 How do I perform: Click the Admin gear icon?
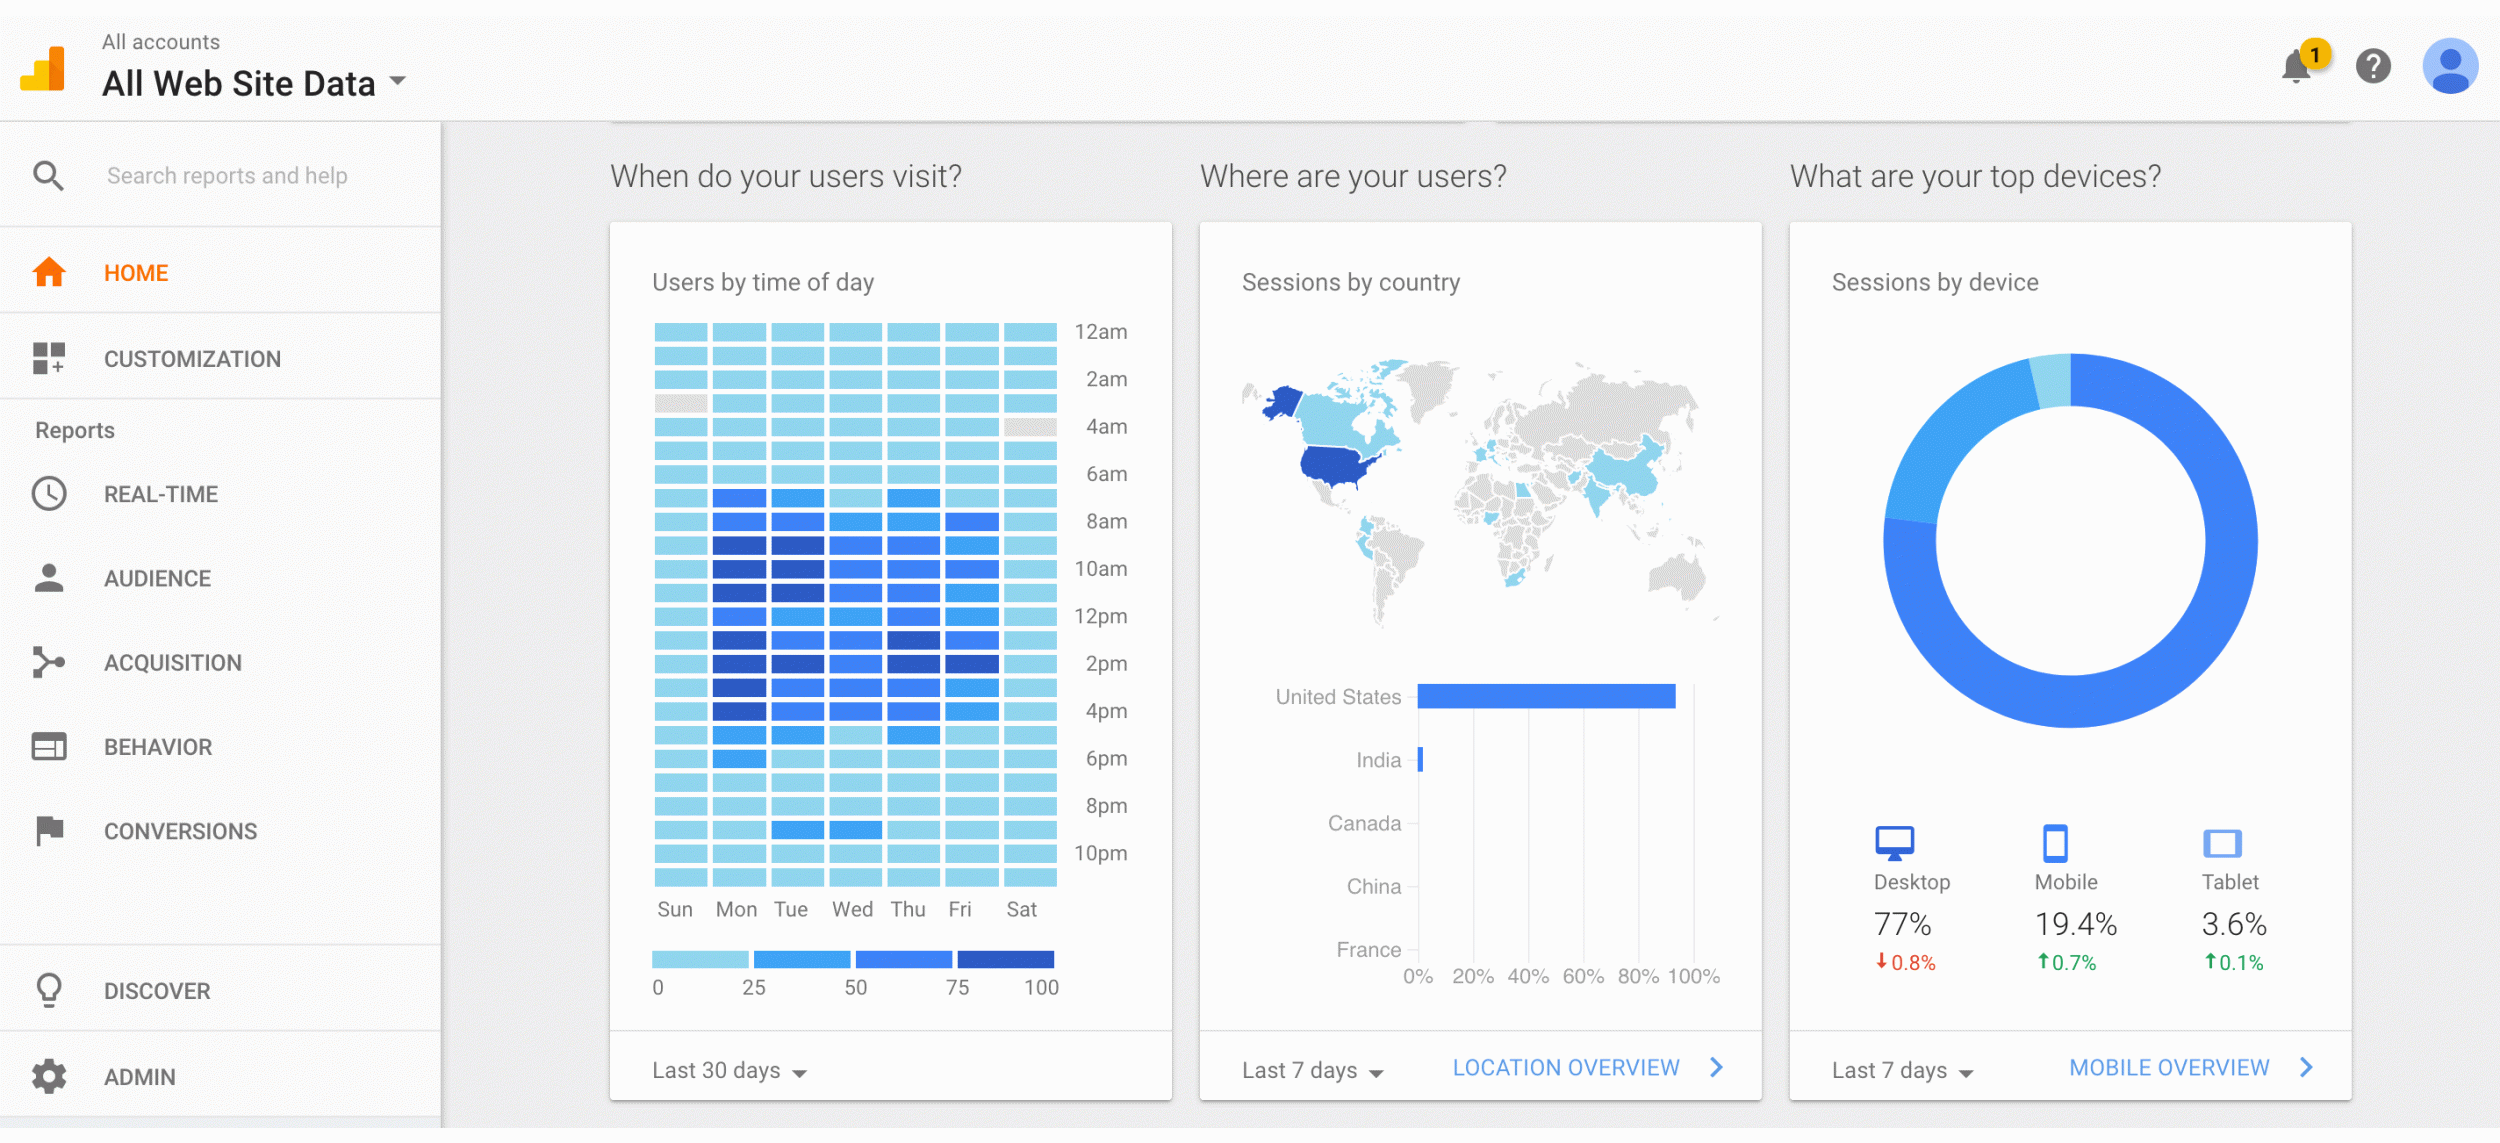(49, 1076)
